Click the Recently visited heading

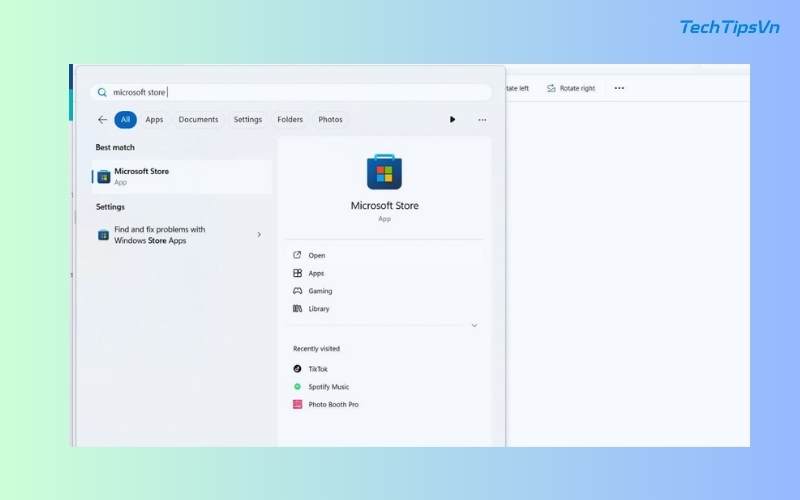[316, 348]
